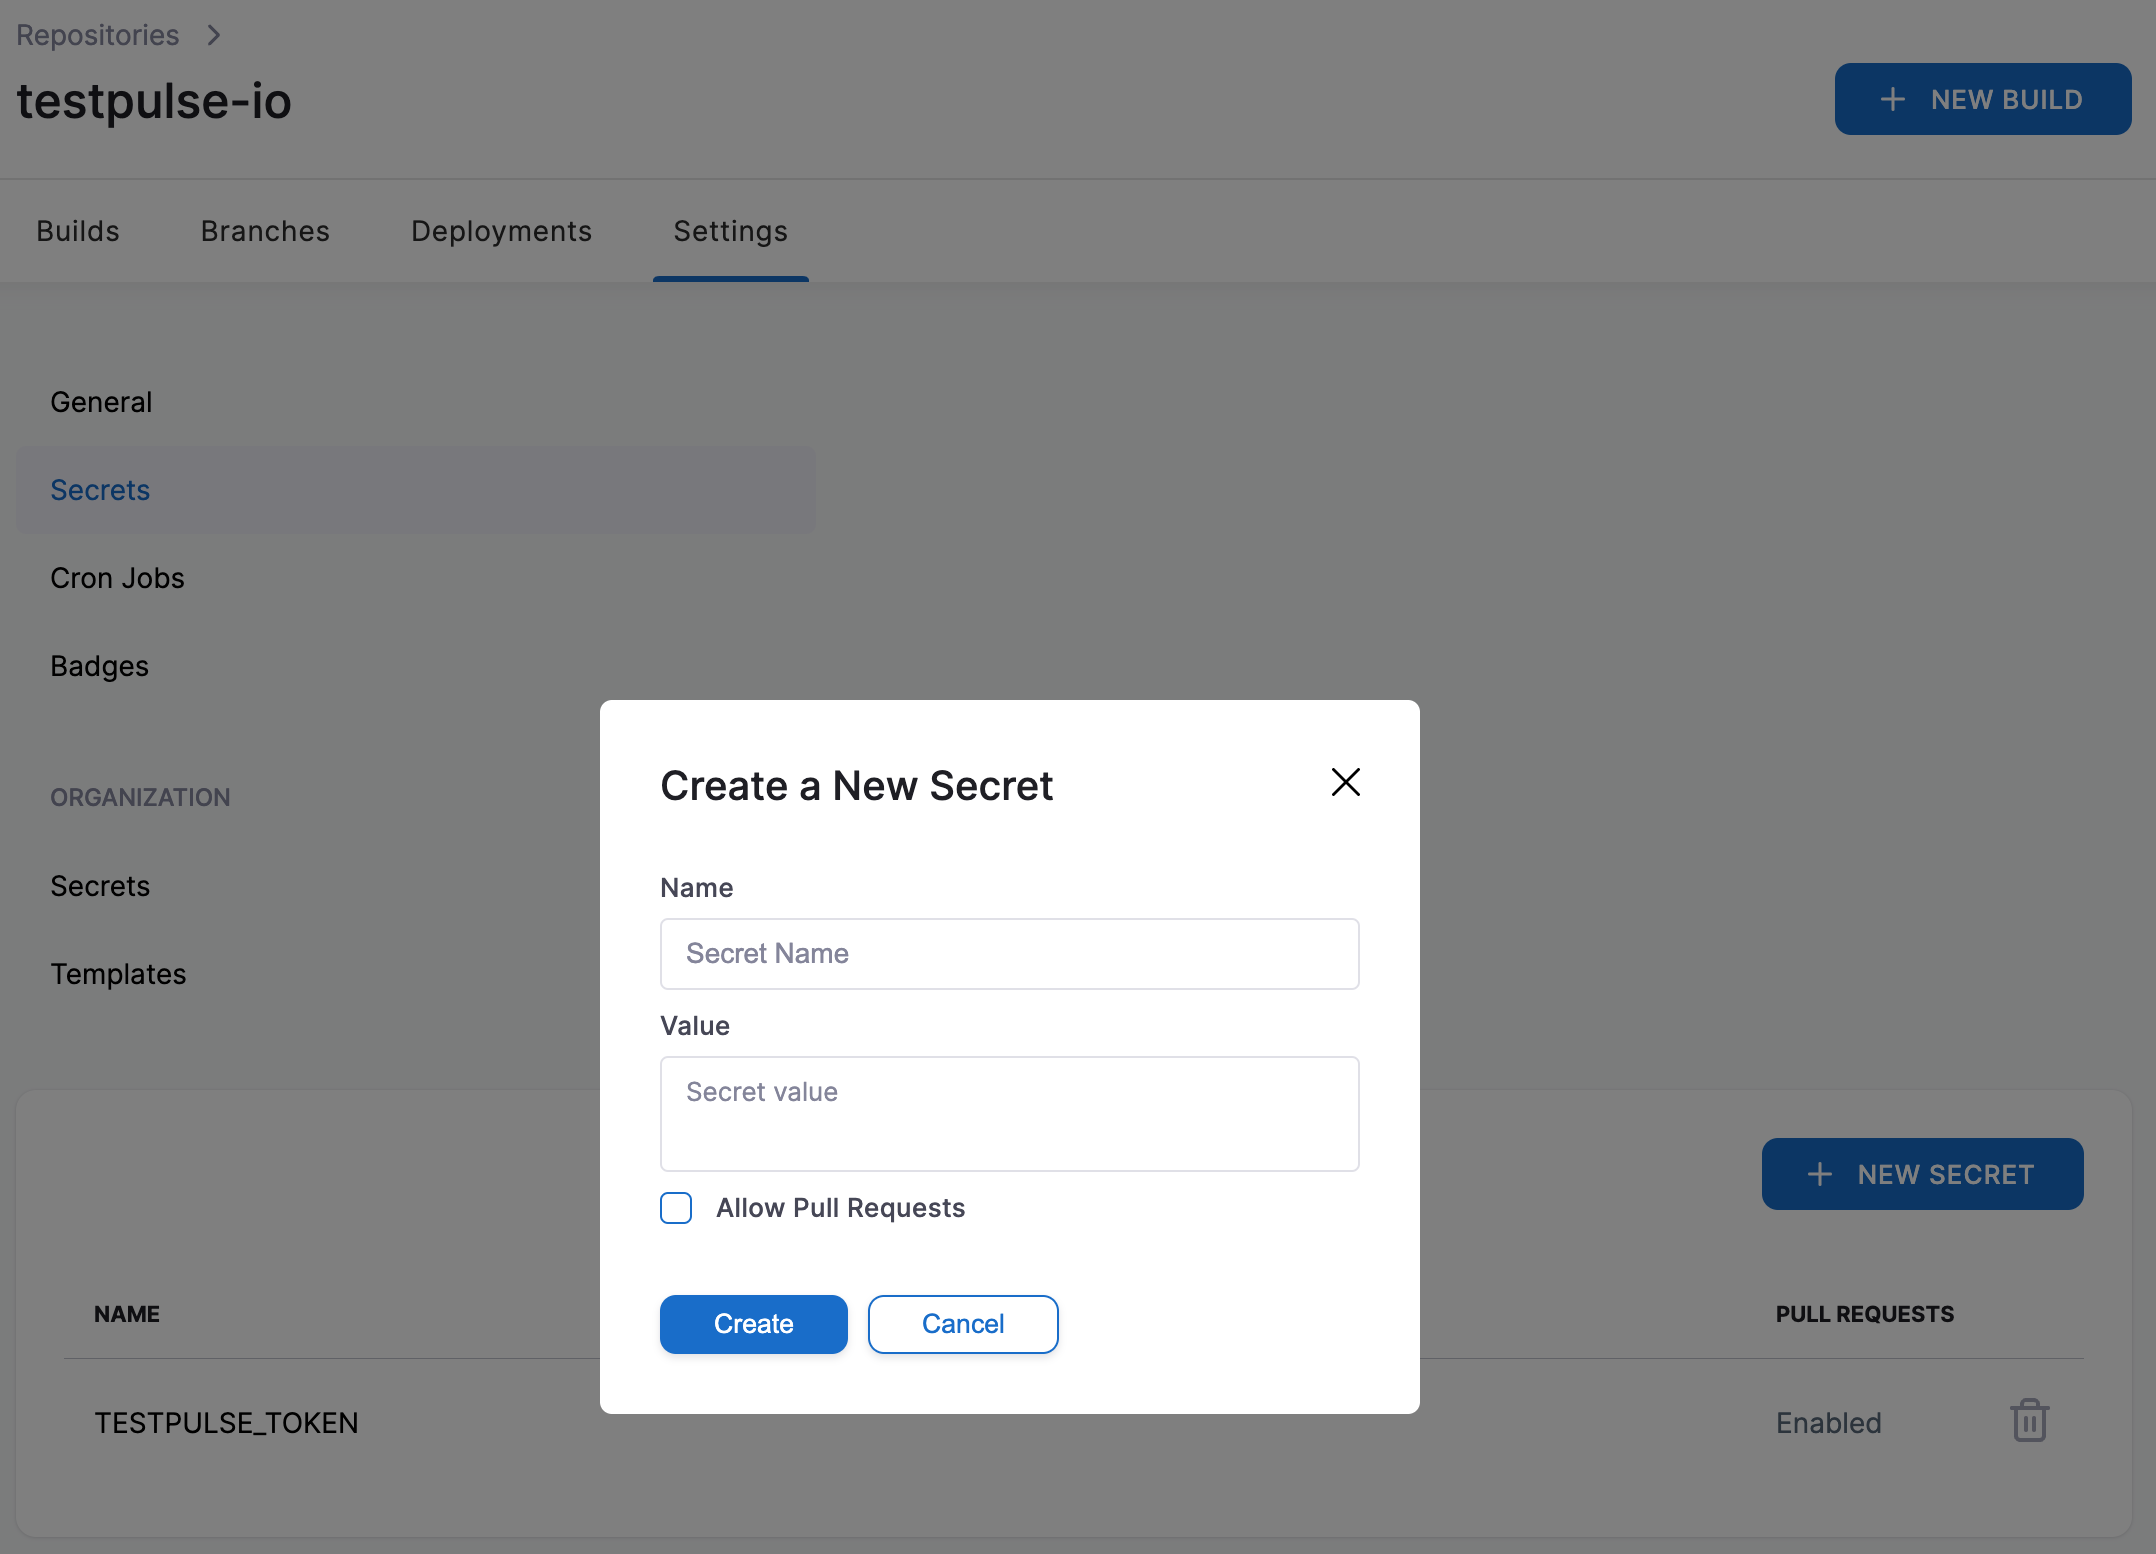The height and width of the screenshot is (1554, 2156).
Task: Open organization Templates section
Action: coord(118,974)
